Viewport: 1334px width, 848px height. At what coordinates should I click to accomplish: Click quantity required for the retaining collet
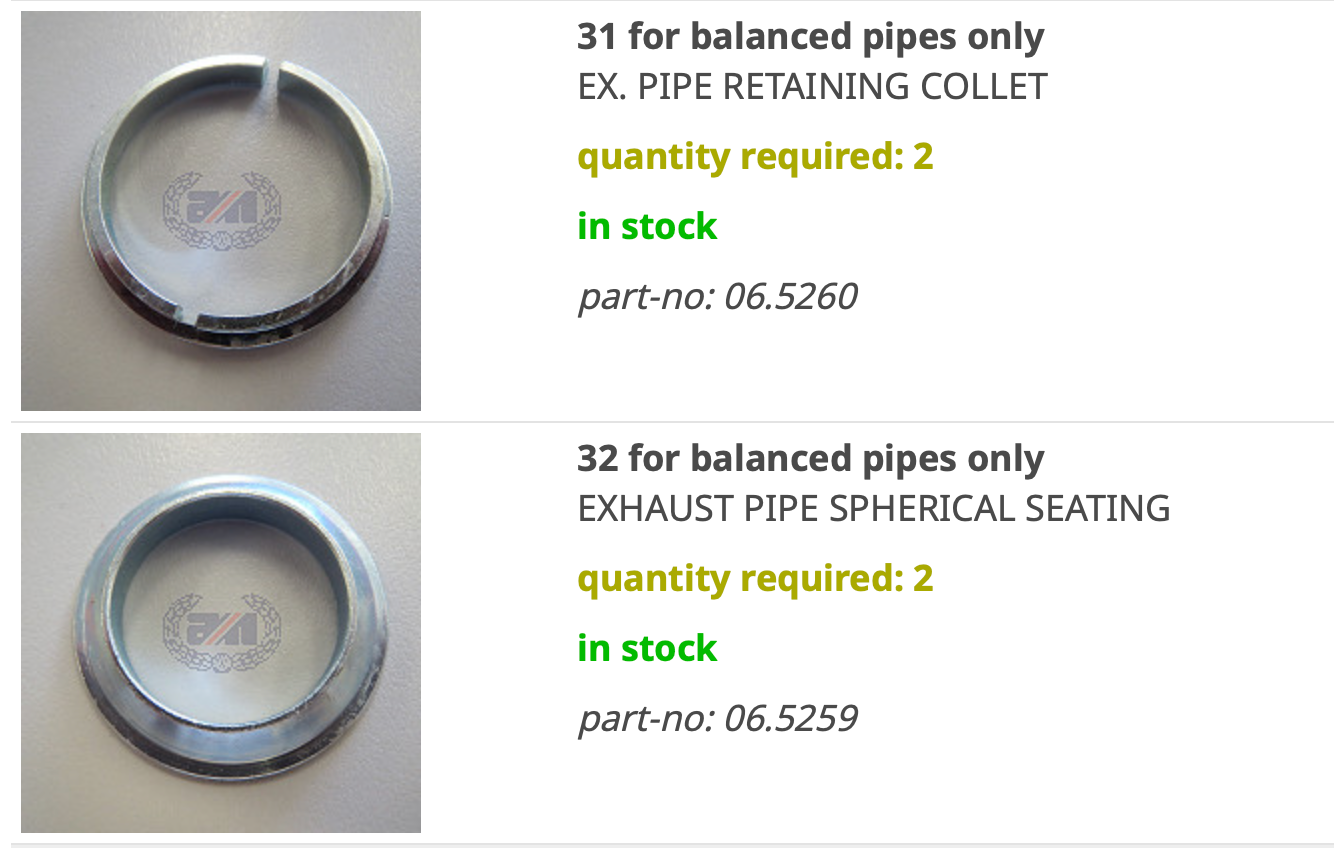[x=755, y=157]
